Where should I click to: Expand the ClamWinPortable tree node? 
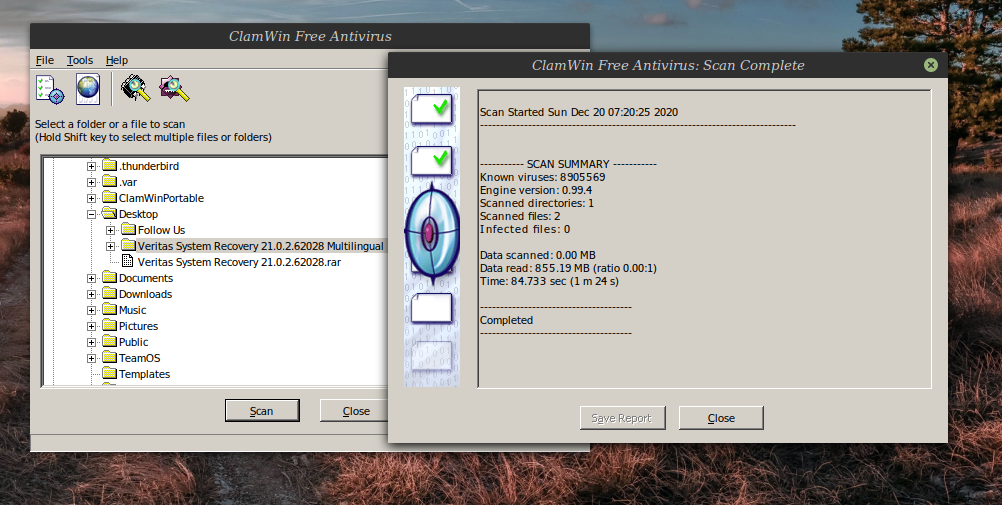pos(91,198)
